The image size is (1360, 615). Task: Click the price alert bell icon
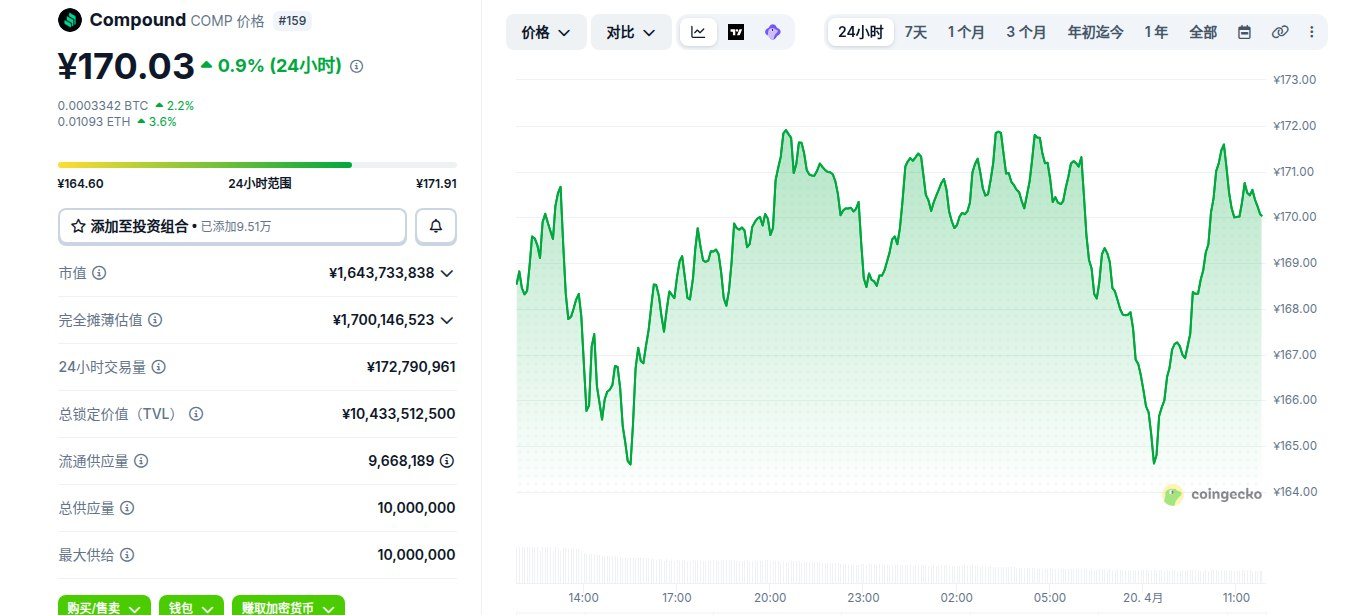(x=436, y=226)
